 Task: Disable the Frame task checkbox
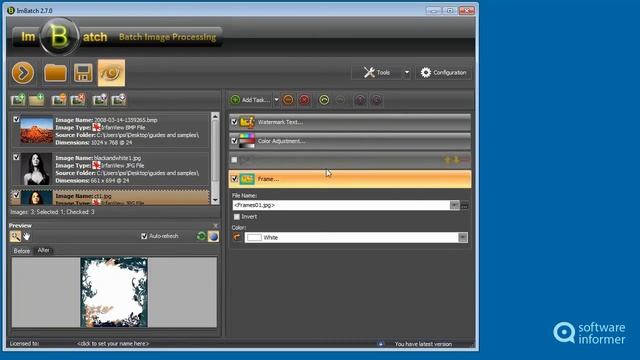coord(234,179)
